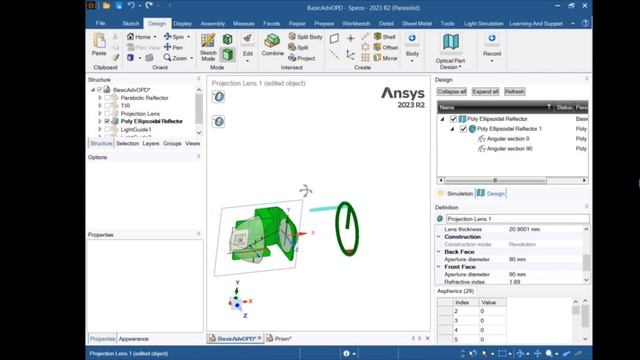
Task: Click the zoom magnifier in status bar
Action: coord(549,353)
